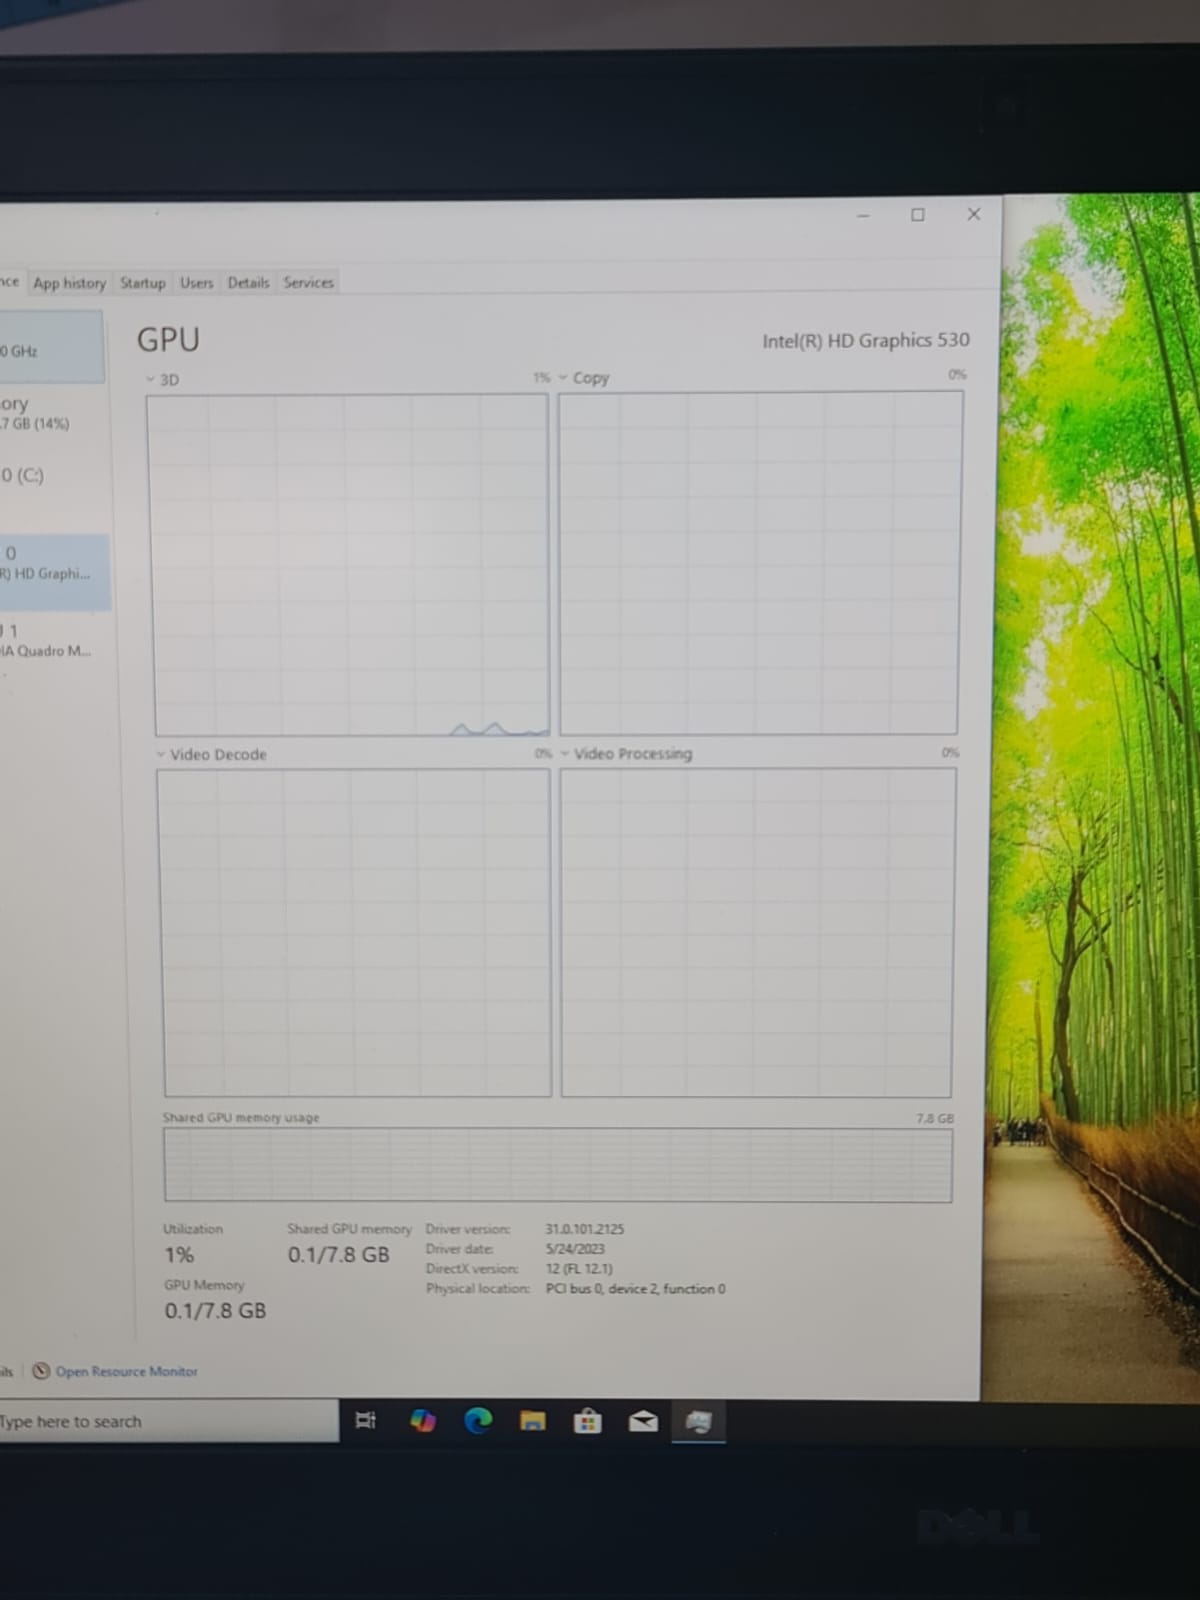
Task: Click the Video Processing usage graph
Action: click(x=757, y=933)
